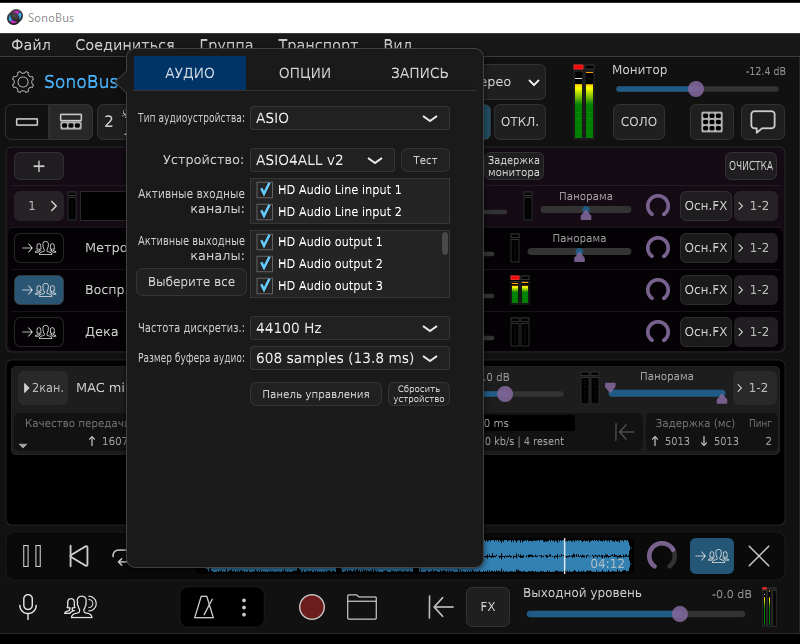Click Сбросить устройство button
Screen dimensions: 800x644
tap(419, 394)
